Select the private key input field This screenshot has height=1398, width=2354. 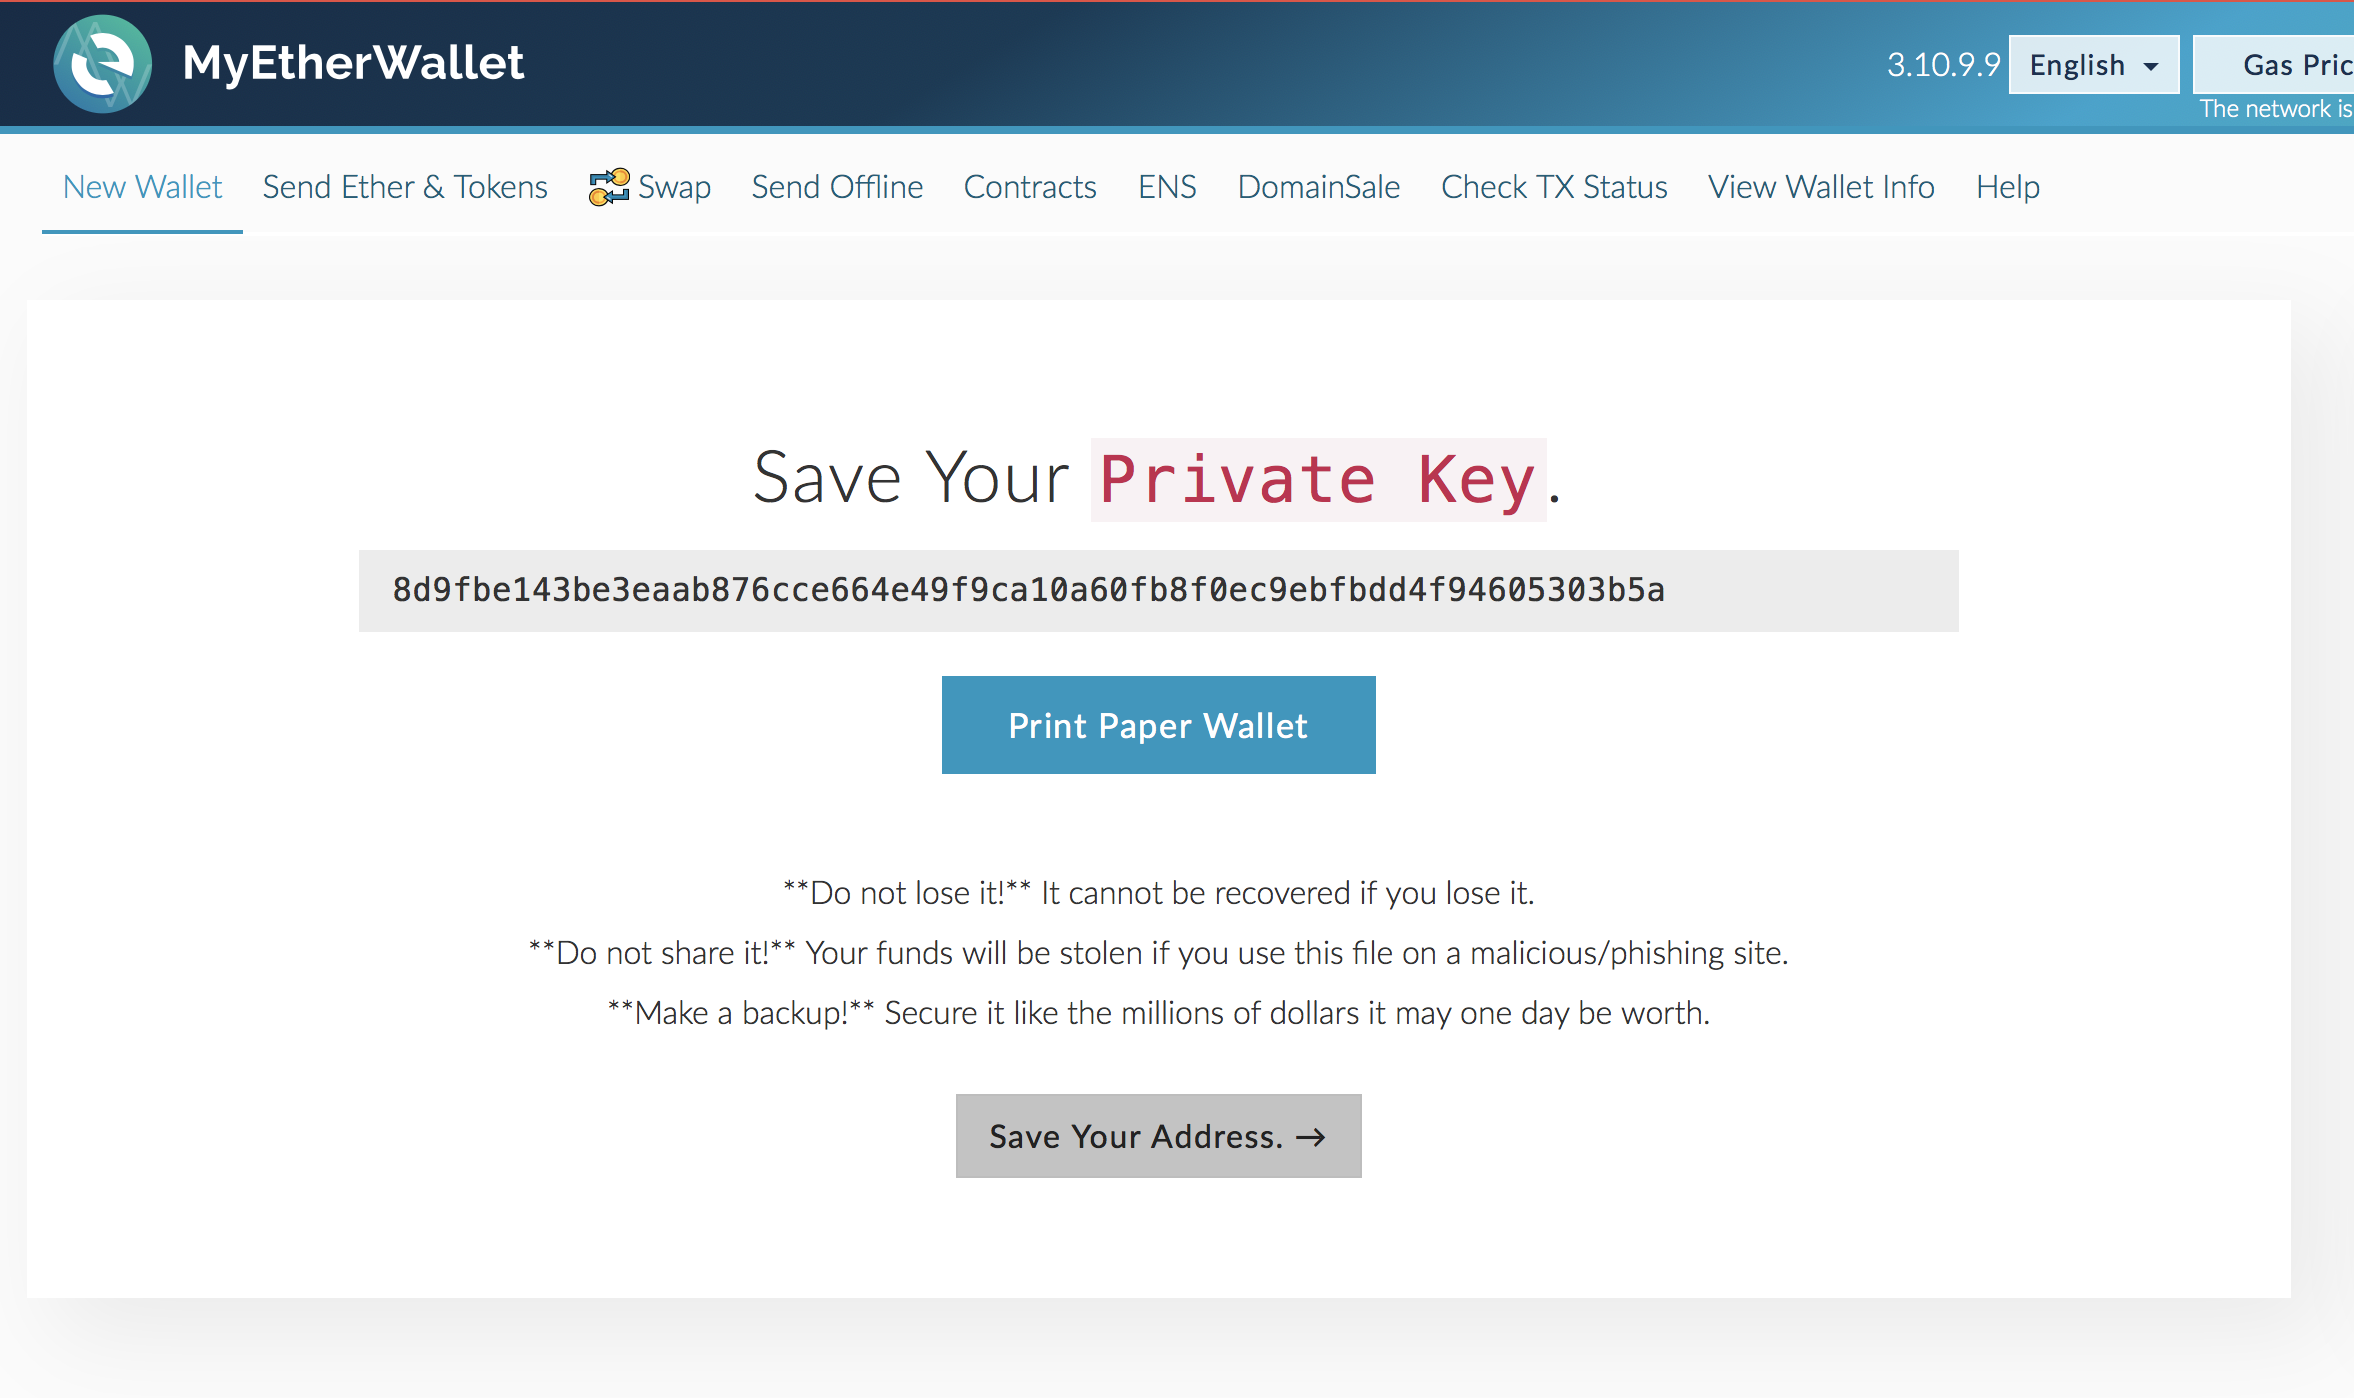[x=1158, y=589]
